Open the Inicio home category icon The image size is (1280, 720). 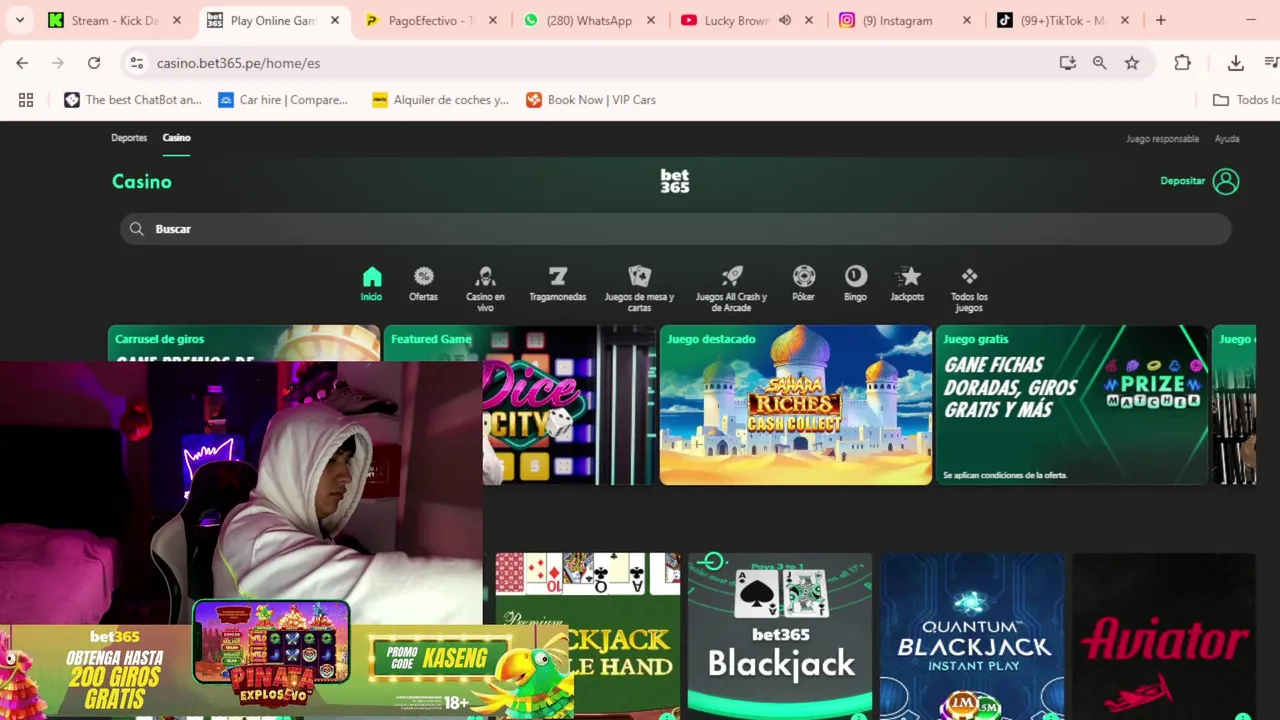372,284
